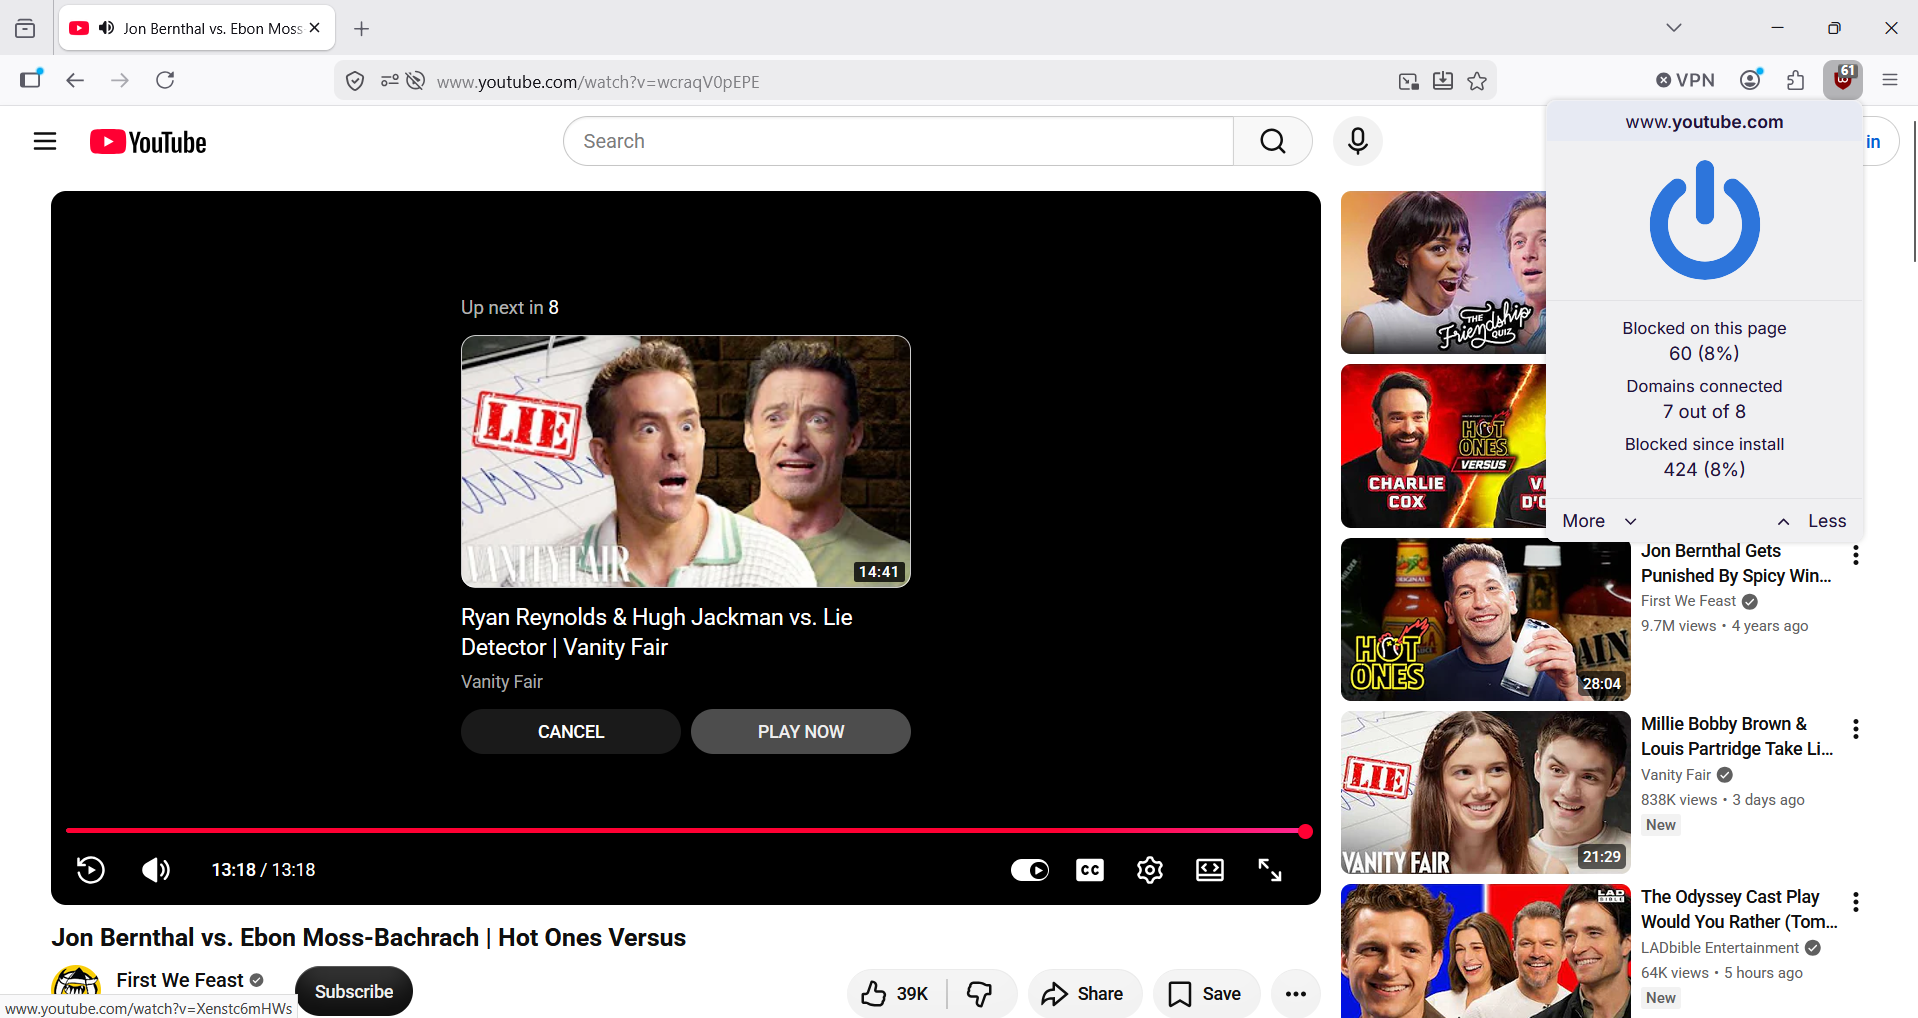Open the Friendship Quiz thumbnail

click(x=1443, y=272)
